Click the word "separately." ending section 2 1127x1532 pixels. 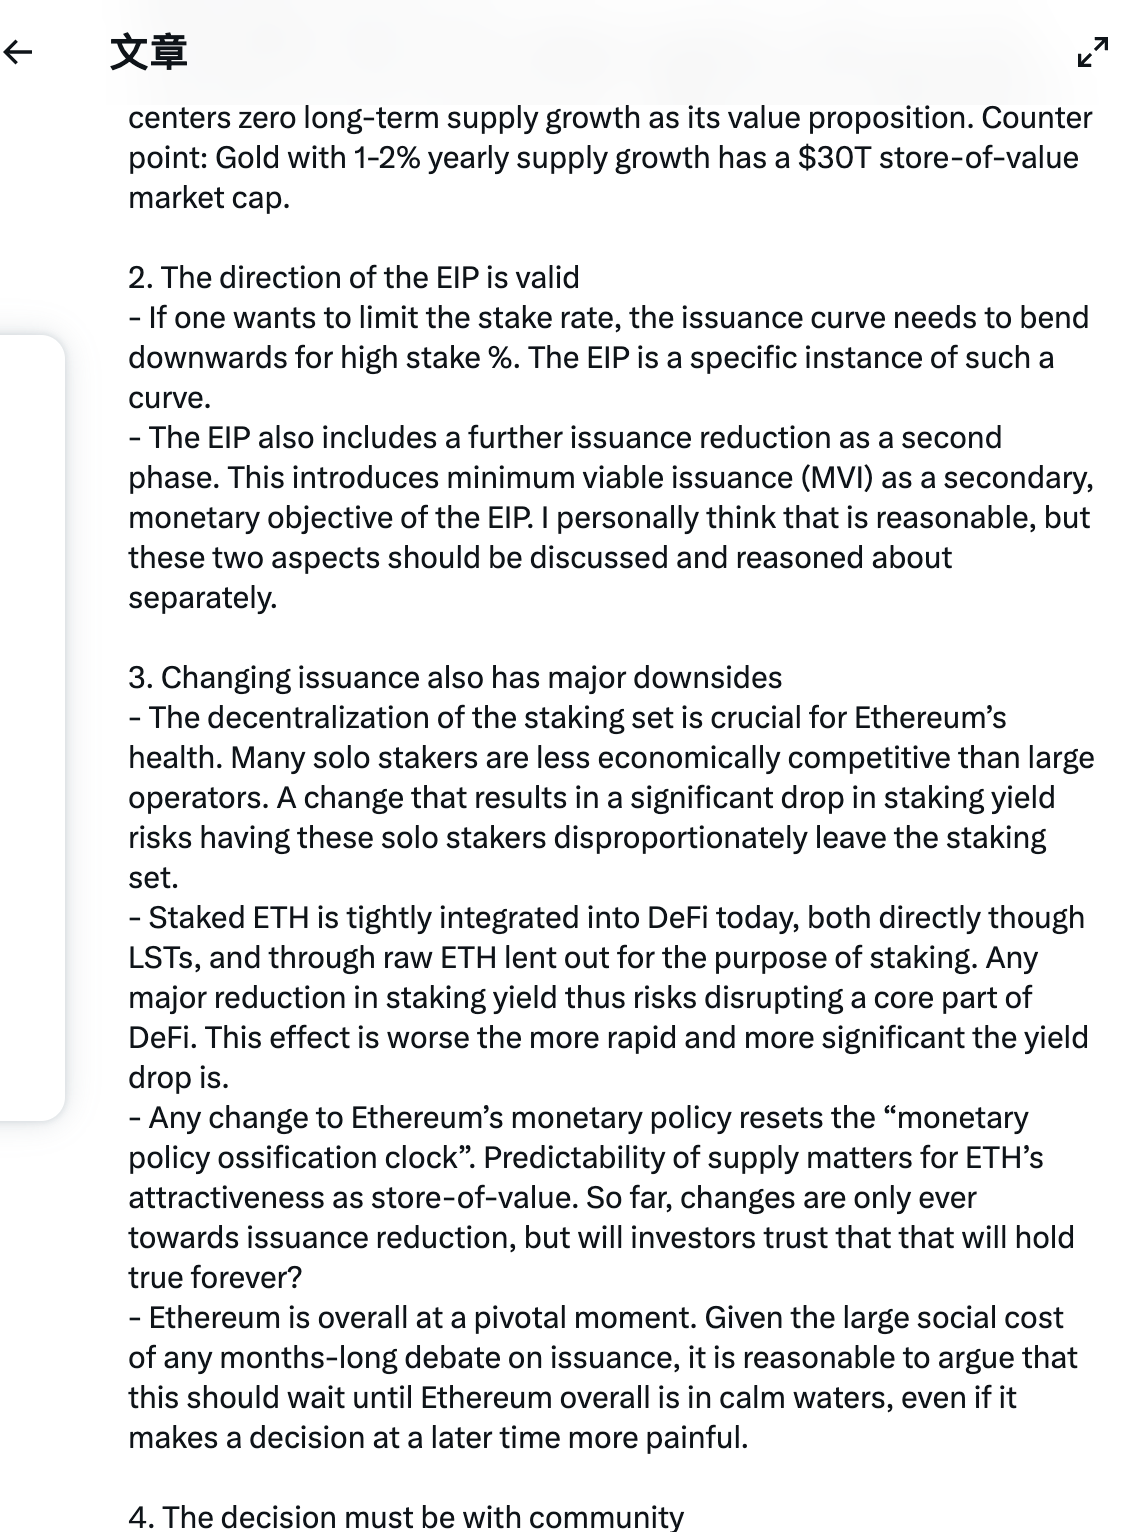pos(203,597)
